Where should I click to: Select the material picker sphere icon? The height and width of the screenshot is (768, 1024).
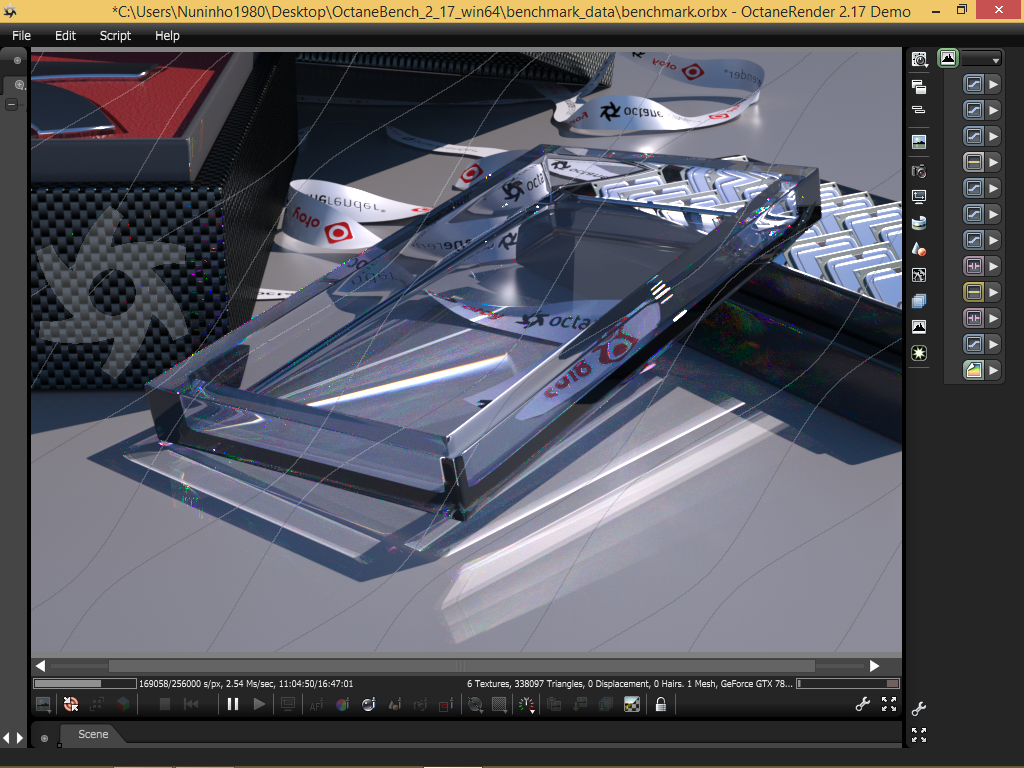point(368,704)
